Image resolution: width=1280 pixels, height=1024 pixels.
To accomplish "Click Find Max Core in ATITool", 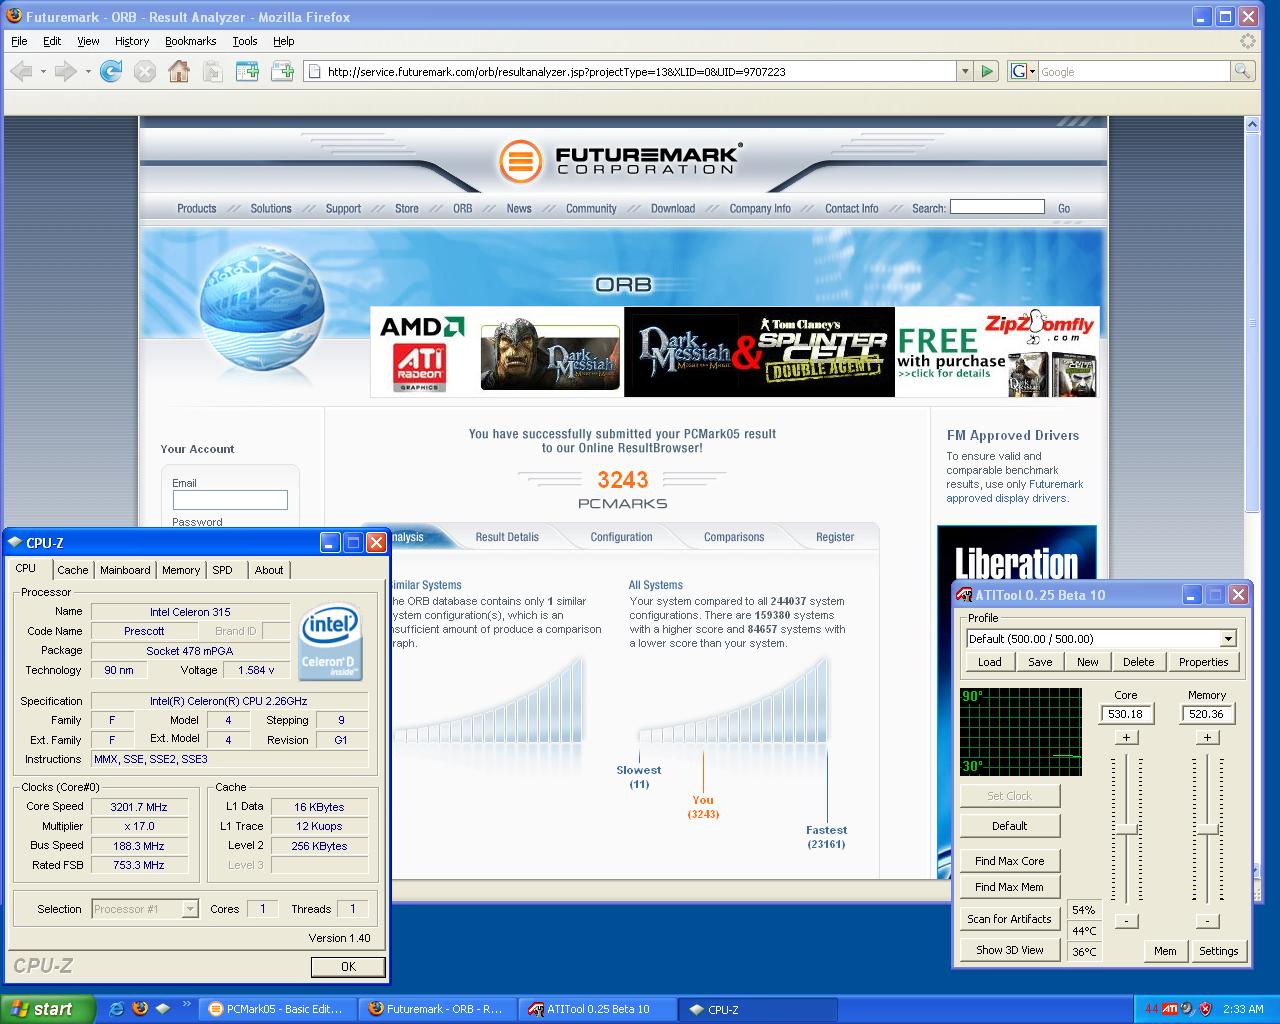I will pyautogui.click(x=1009, y=861).
